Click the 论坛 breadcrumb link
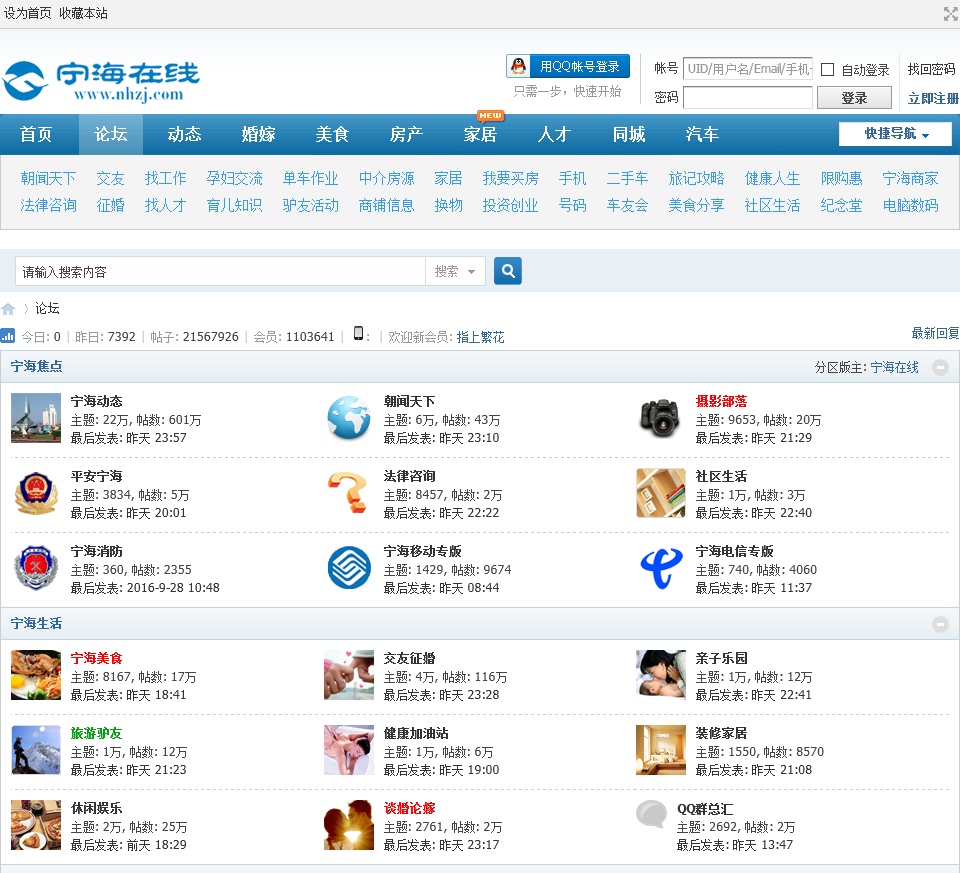Viewport: 960px width, 873px height. click(47, 309)
